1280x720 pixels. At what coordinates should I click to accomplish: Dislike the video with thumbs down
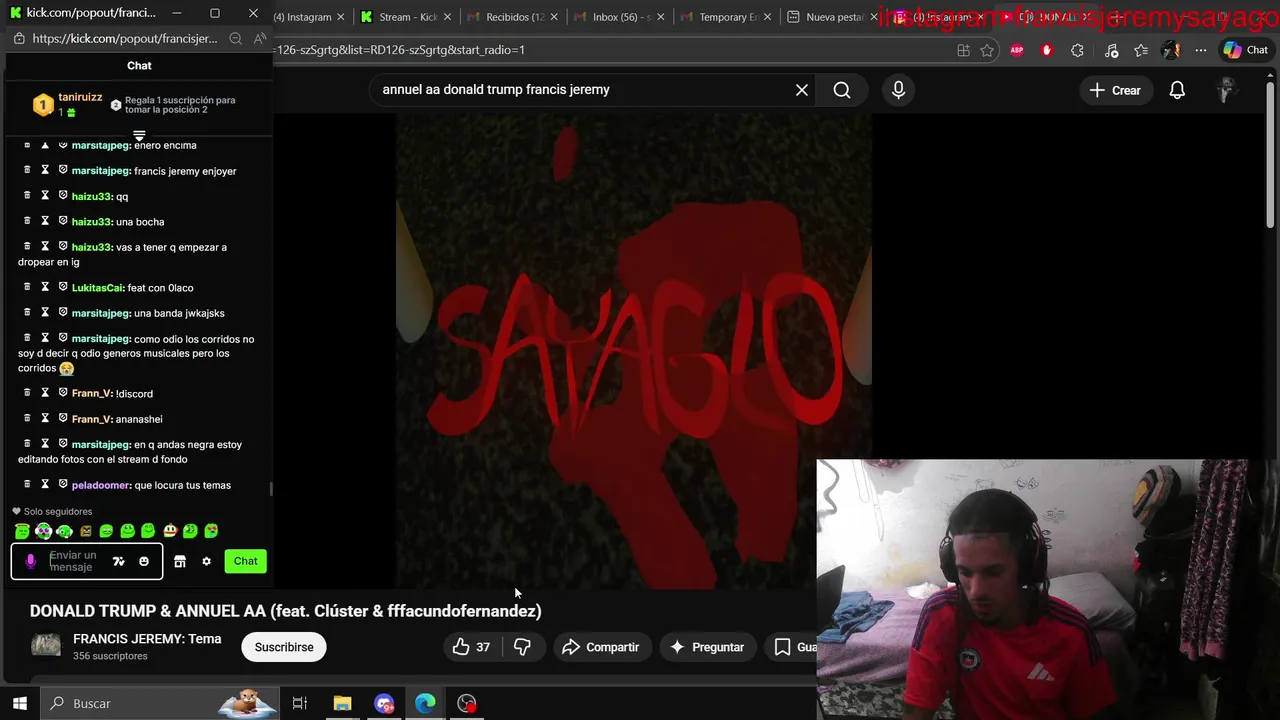pyautogui.click(x=522, y=647)
